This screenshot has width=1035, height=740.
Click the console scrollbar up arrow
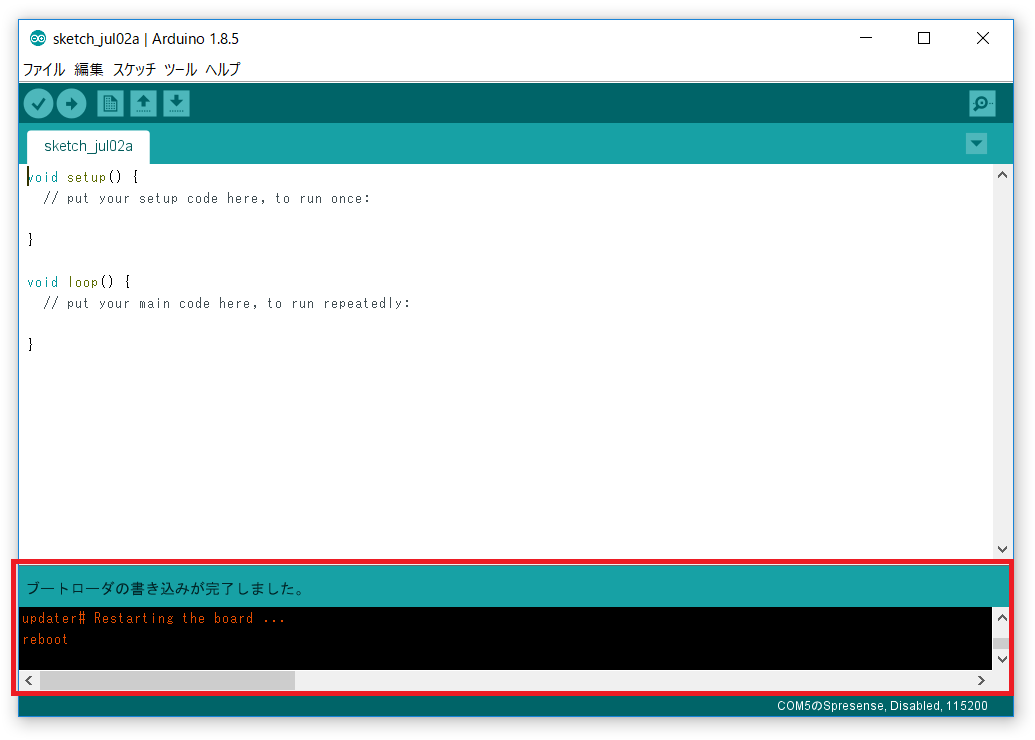[x=1002, y=617]
